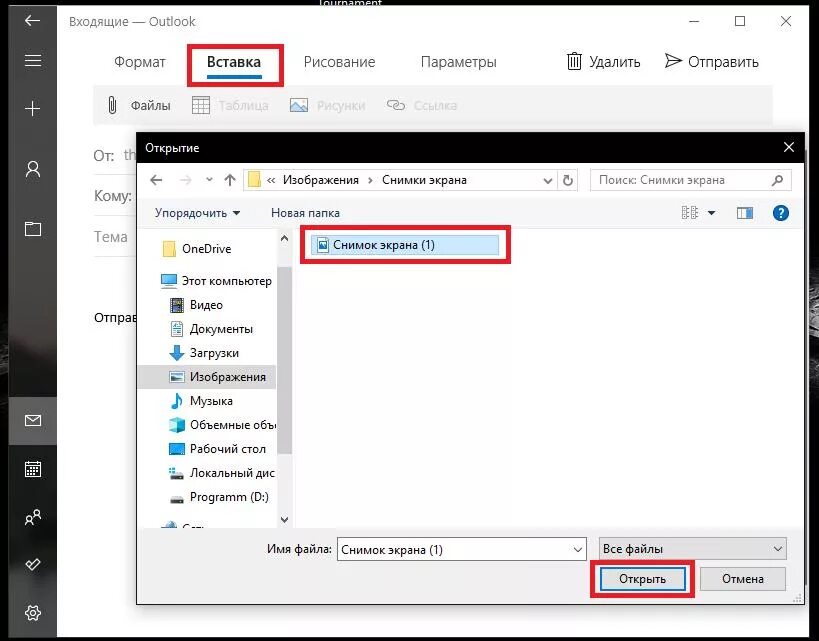Open the Все файлы file type dropdown

692,549
